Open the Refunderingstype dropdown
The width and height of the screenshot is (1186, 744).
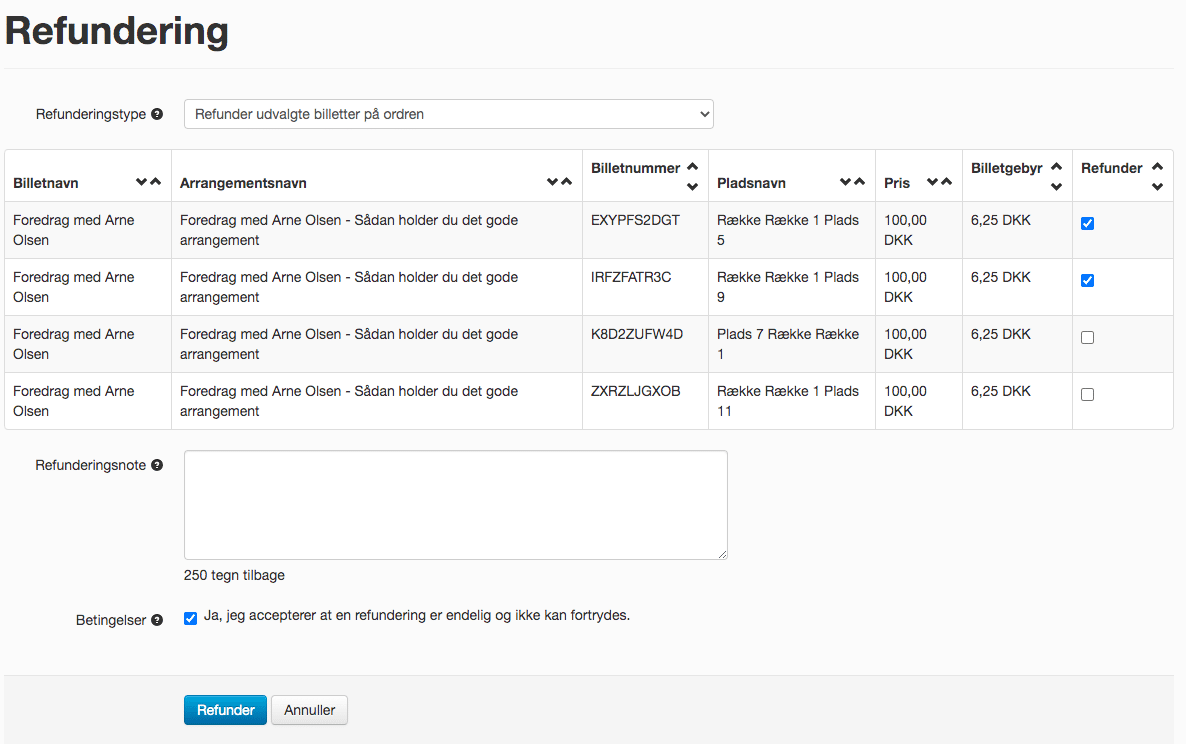[449, 114]
